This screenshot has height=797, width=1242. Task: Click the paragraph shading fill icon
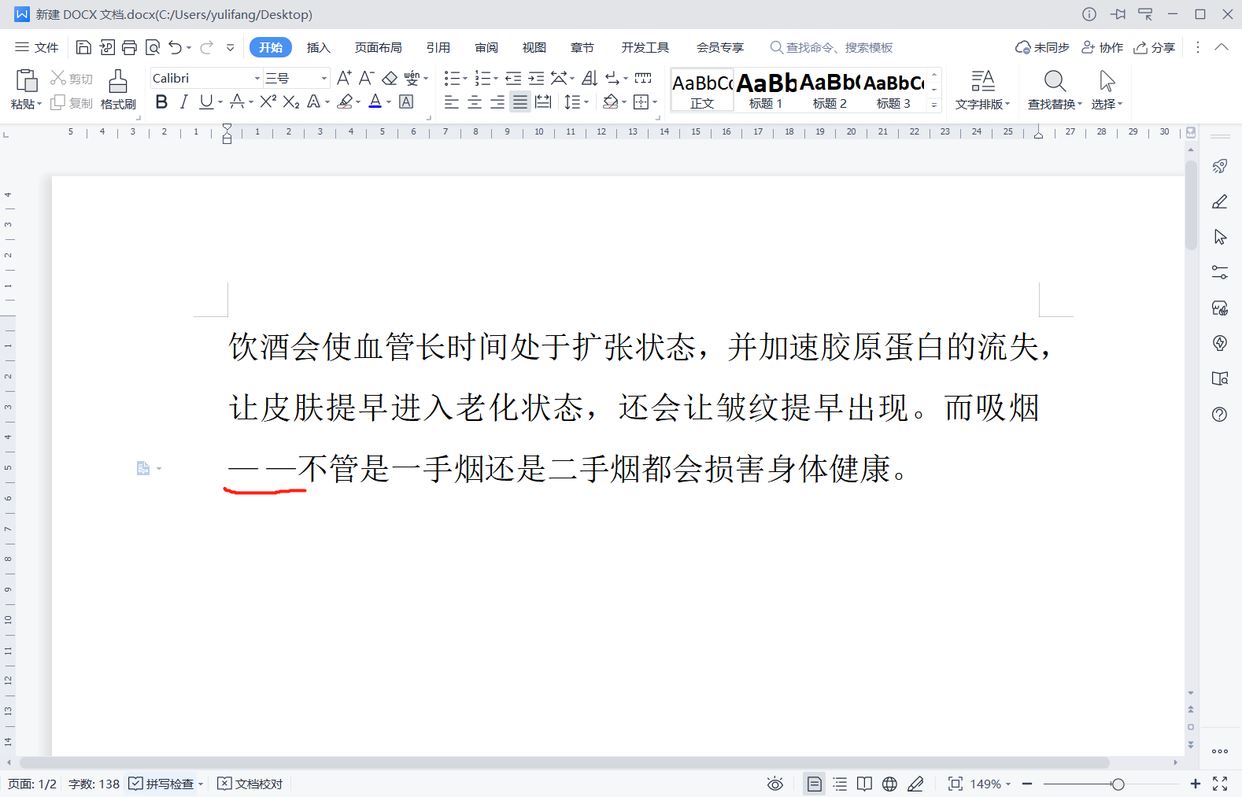click(610, 102)
